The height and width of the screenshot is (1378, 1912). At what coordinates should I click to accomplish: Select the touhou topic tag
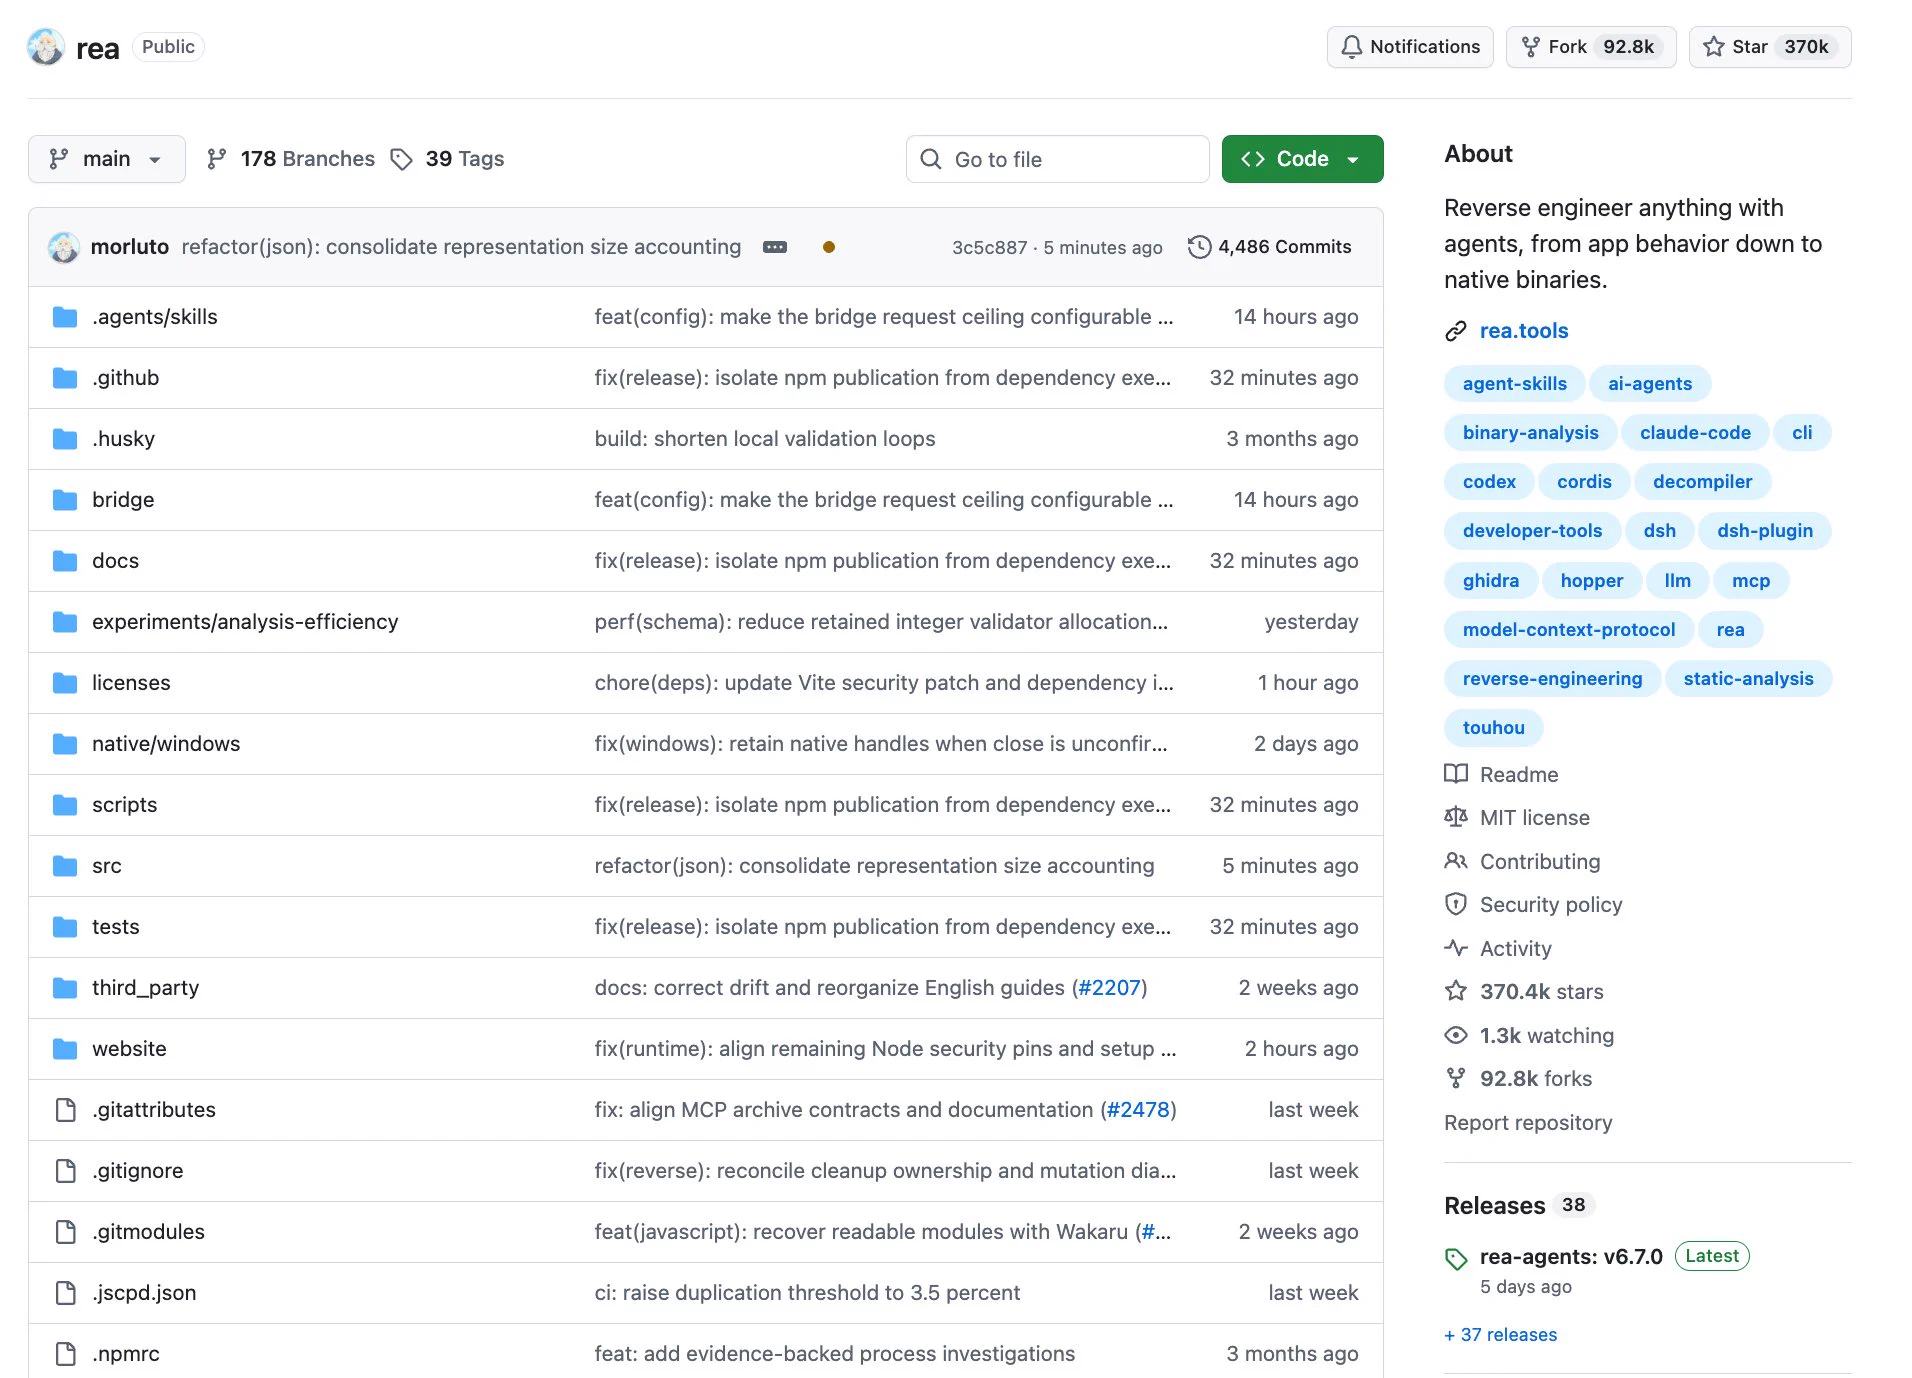coord(1494,728)
